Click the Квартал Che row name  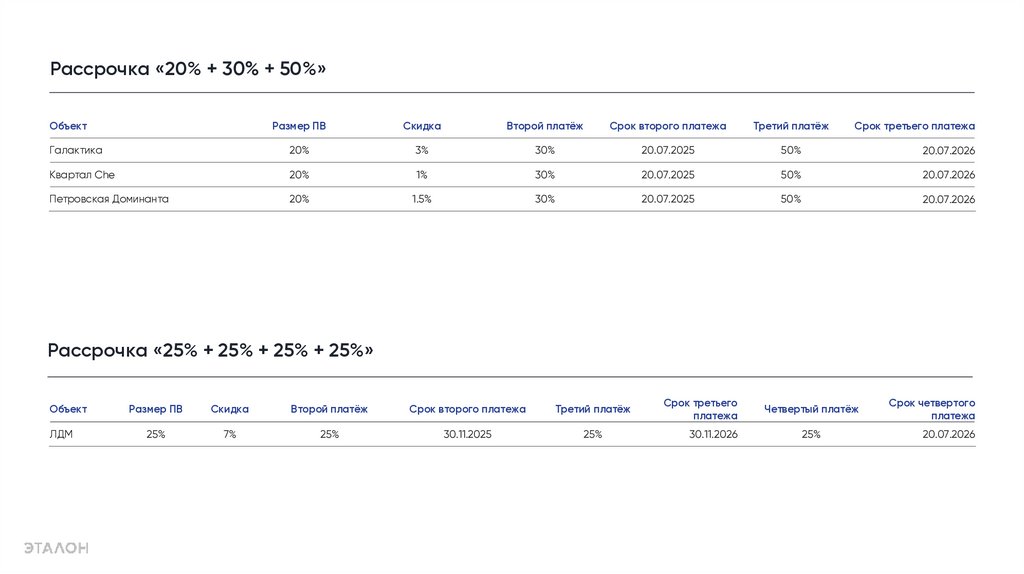[82, 175]
